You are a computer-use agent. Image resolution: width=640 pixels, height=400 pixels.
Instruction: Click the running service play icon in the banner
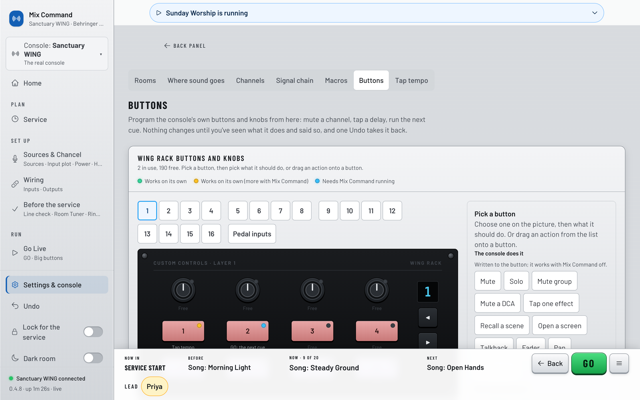pyautogui.click(x=159, y=13)
